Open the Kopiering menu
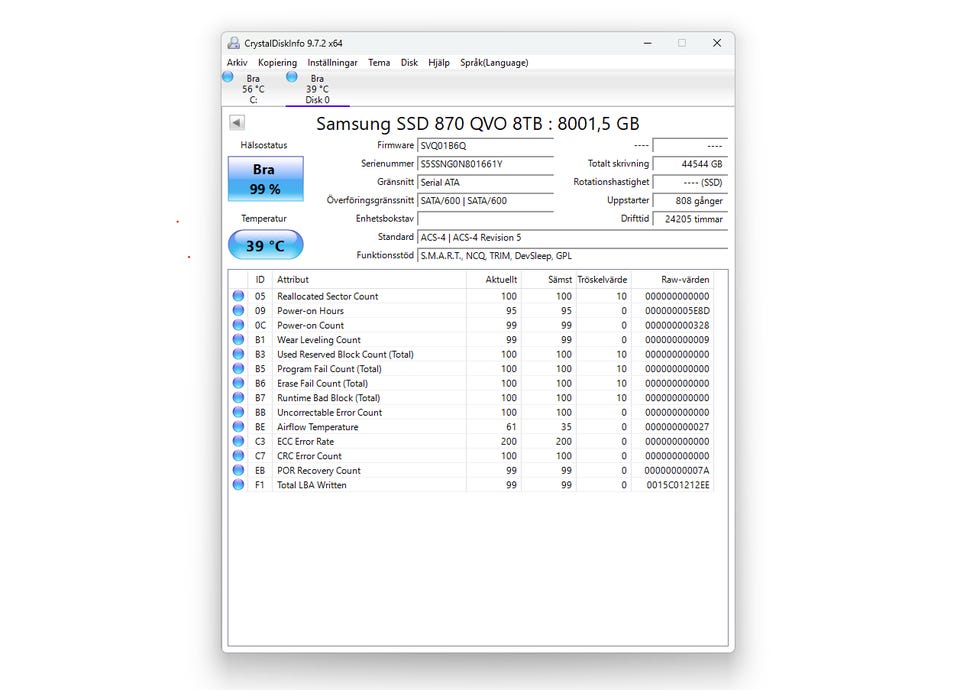This screenshot has height=690, width=960. pyautogui.click(x=277, y=62)
